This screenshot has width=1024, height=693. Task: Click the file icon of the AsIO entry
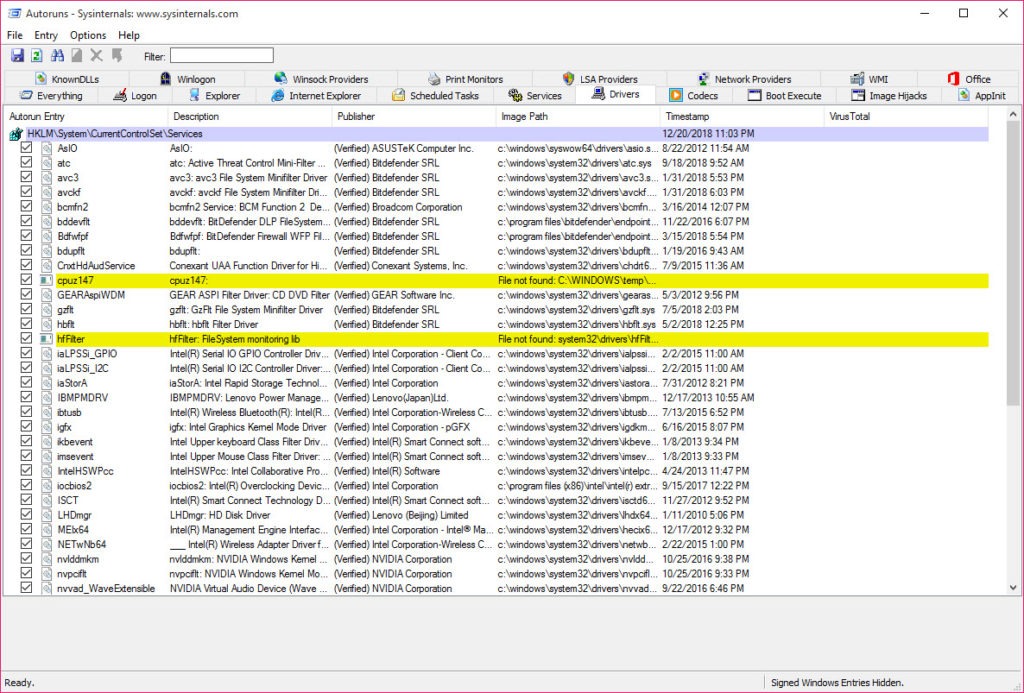(x=46, y=148)
